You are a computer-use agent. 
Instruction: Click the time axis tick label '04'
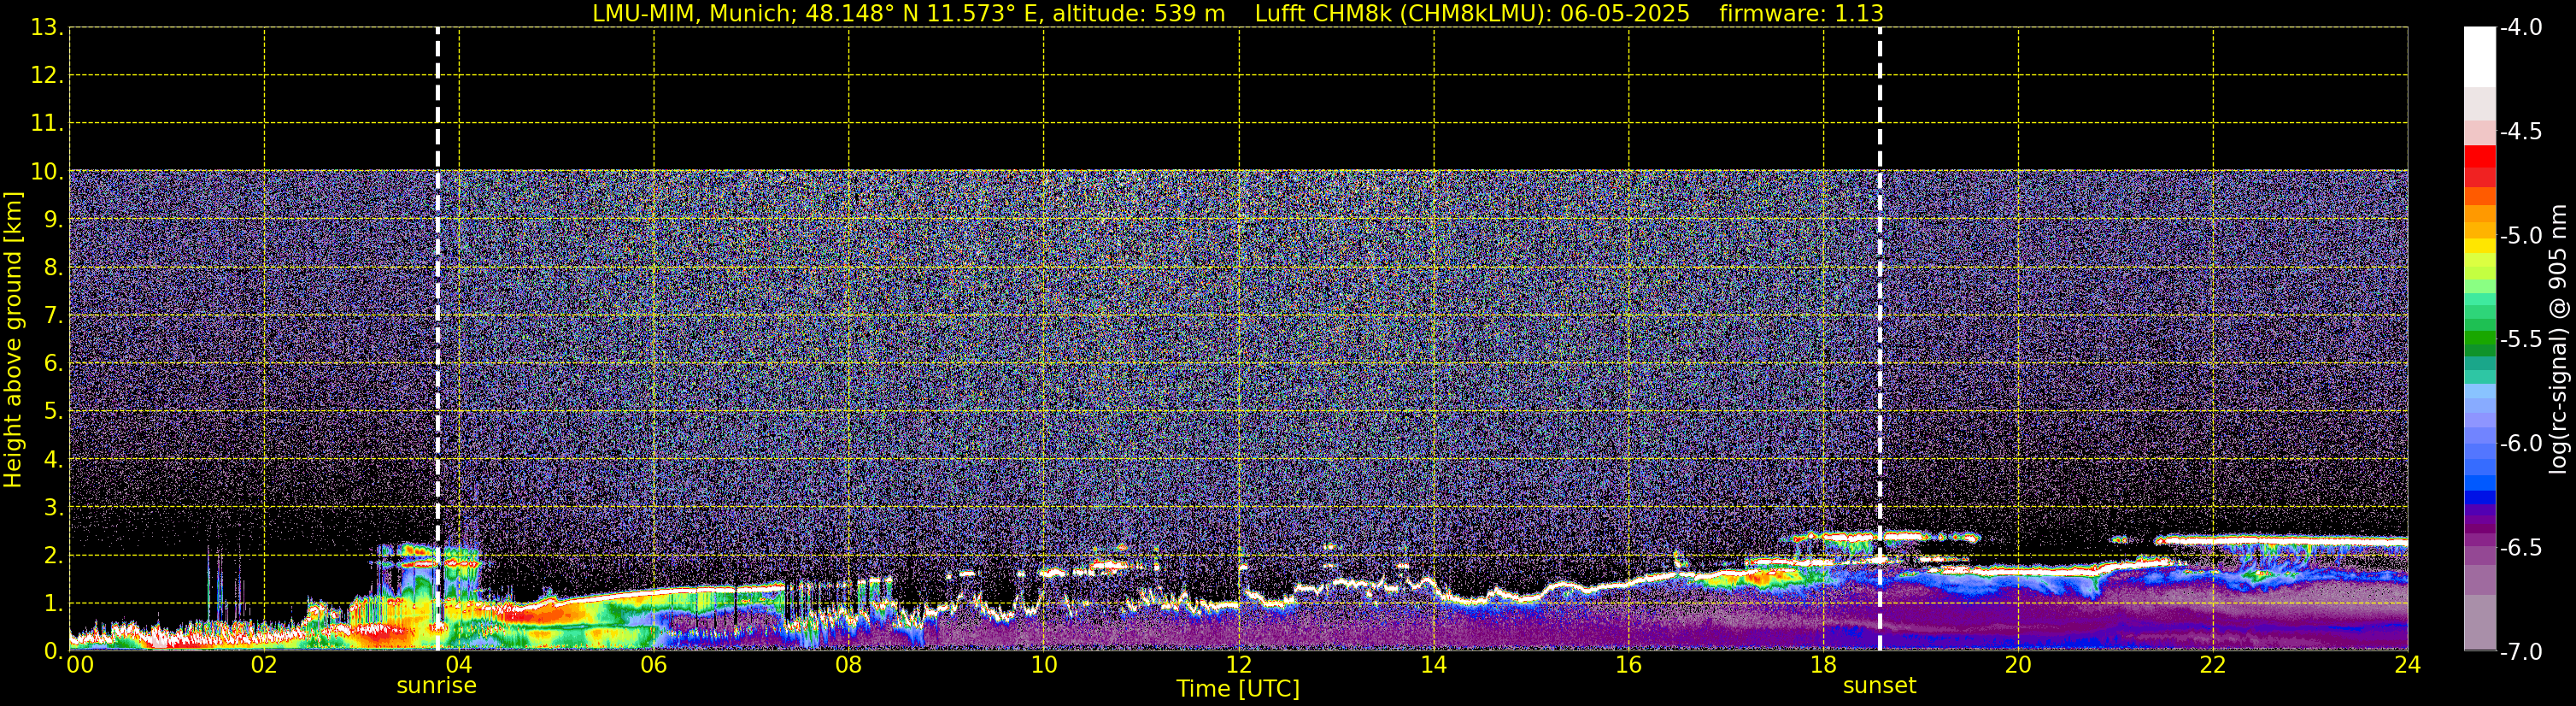(x=459, y=665)
